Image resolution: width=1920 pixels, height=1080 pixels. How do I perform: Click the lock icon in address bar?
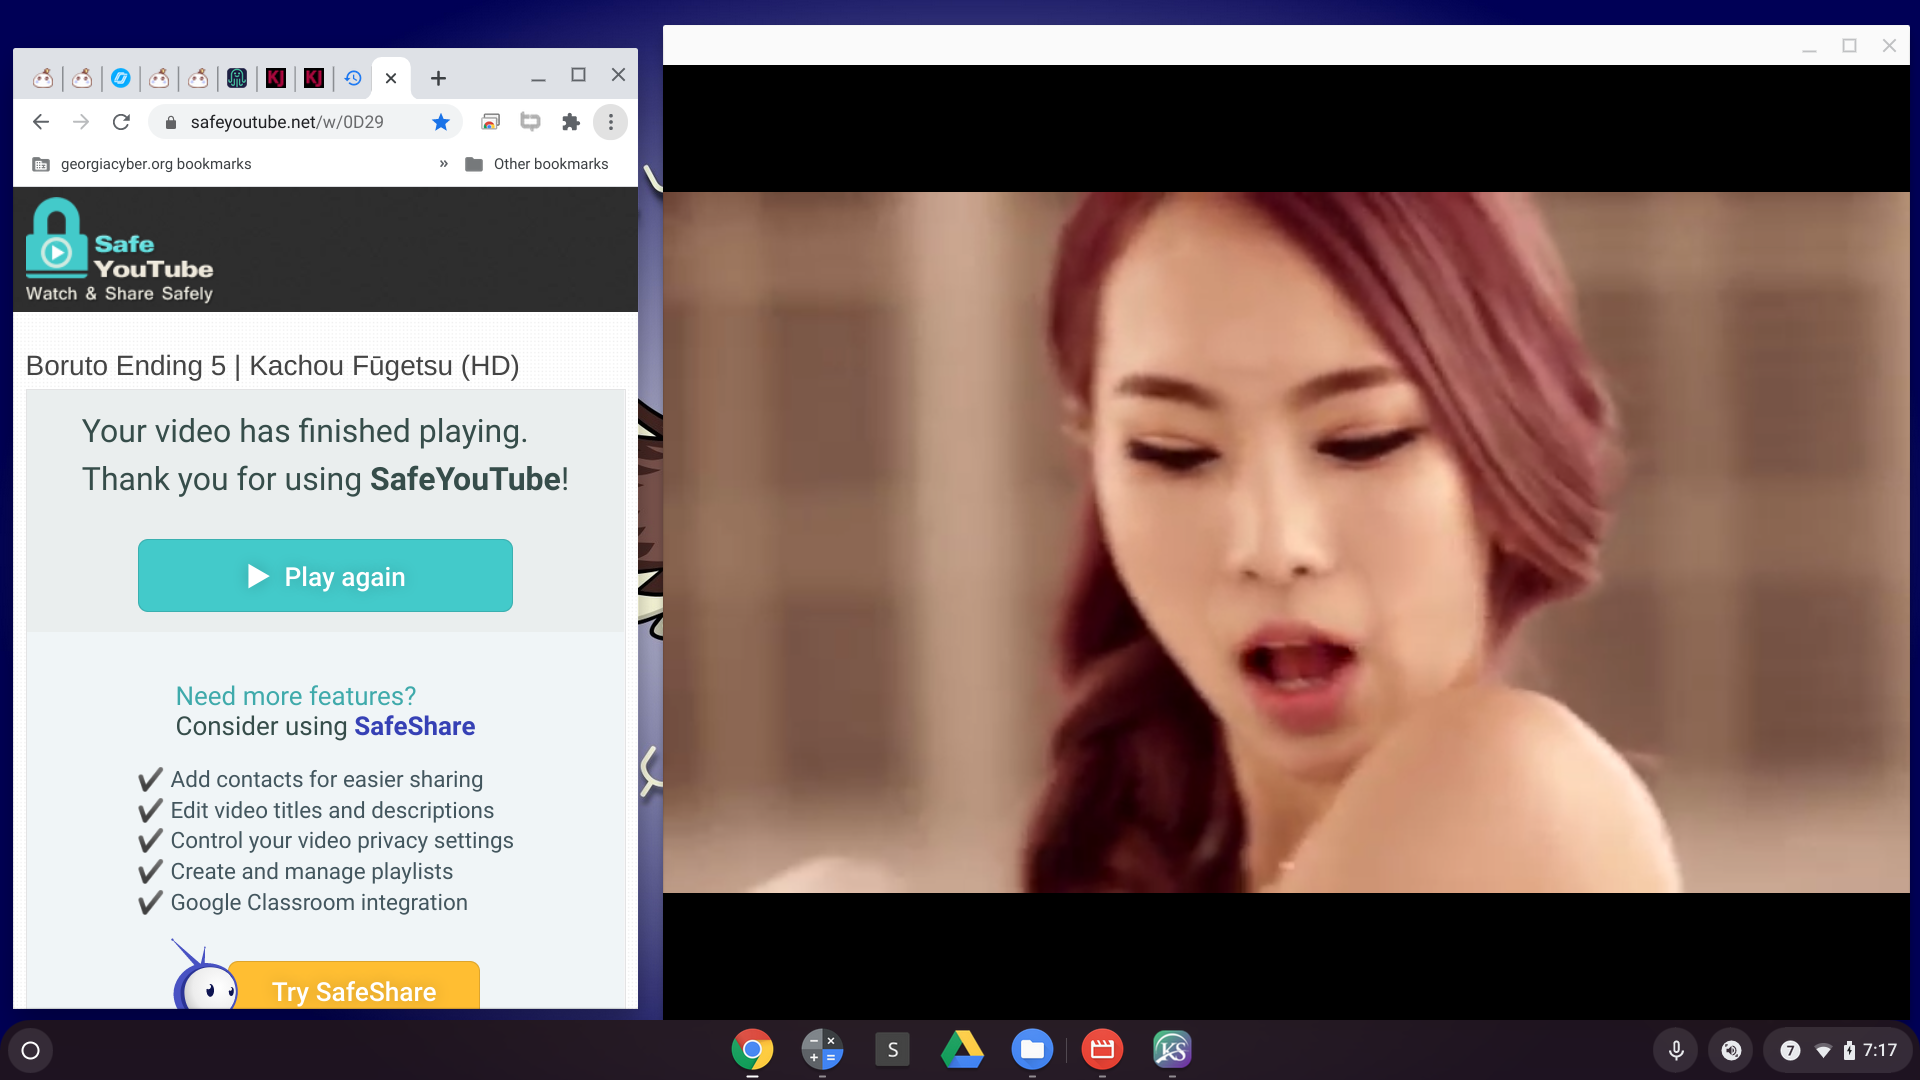[171, 122]
